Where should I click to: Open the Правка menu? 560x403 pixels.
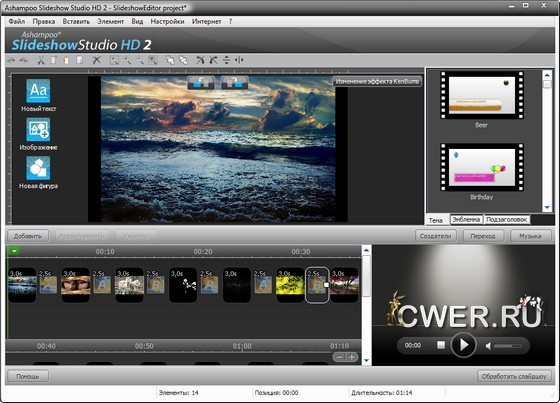point(44,21)
